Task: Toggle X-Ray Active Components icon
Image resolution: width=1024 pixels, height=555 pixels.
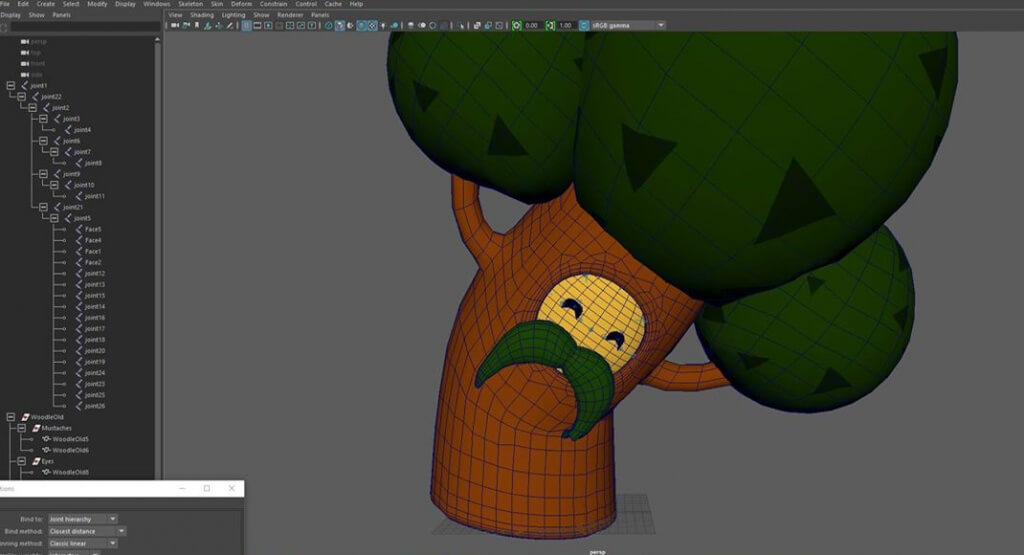Action: [488, 25]
